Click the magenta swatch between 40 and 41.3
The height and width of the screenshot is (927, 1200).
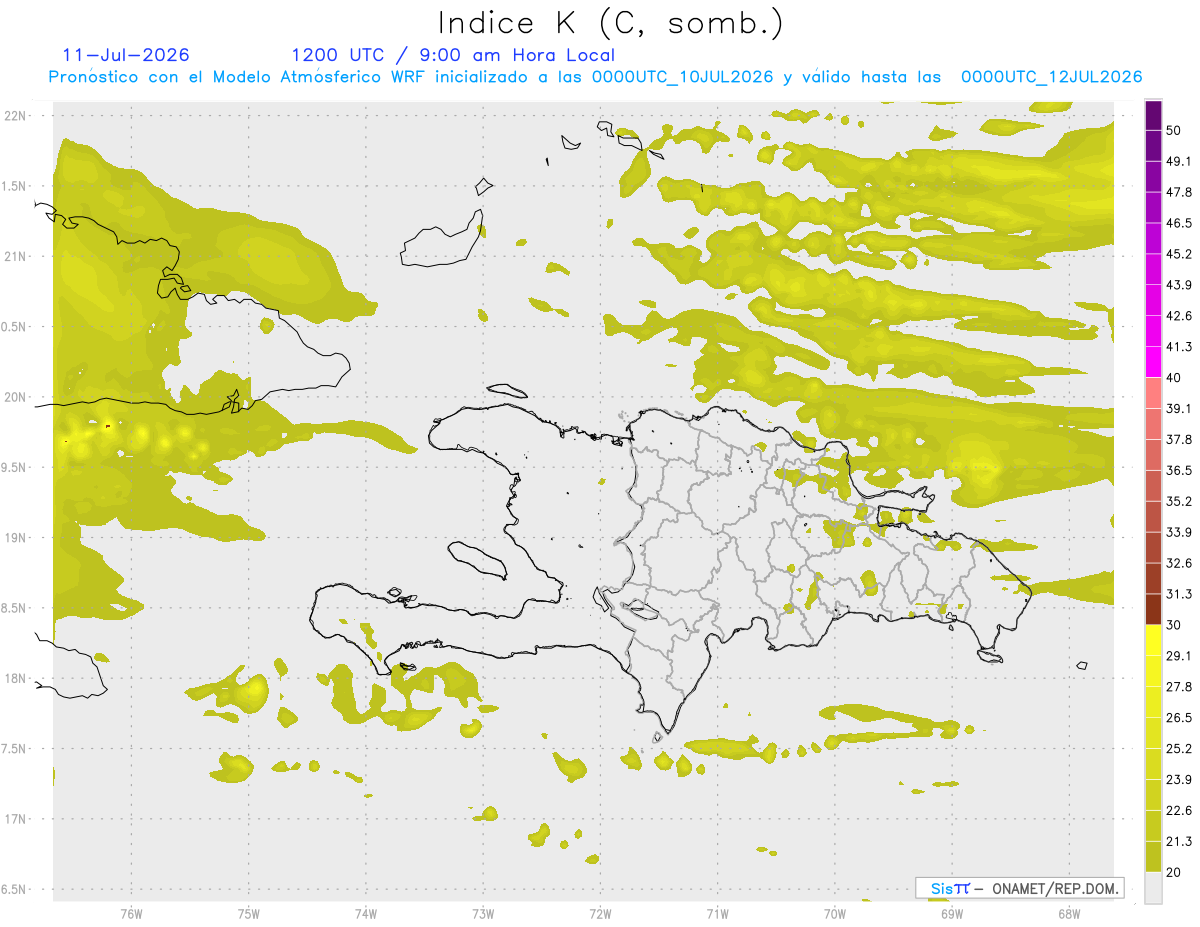(x=1153, y=362)
